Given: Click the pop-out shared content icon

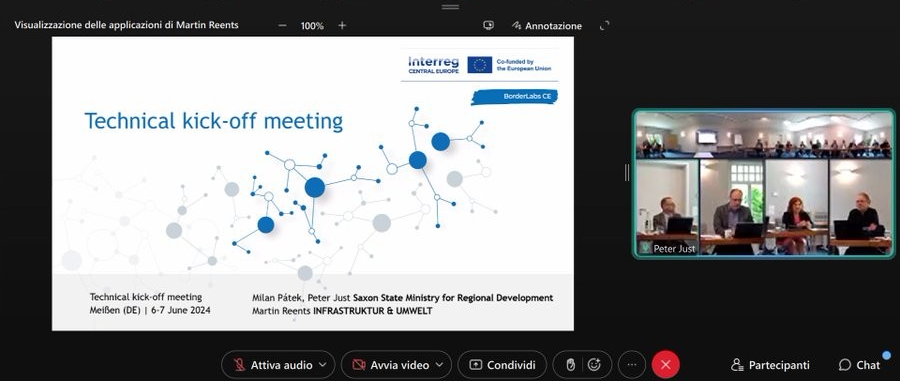Looking at the screenshot, I should (488, 25).
